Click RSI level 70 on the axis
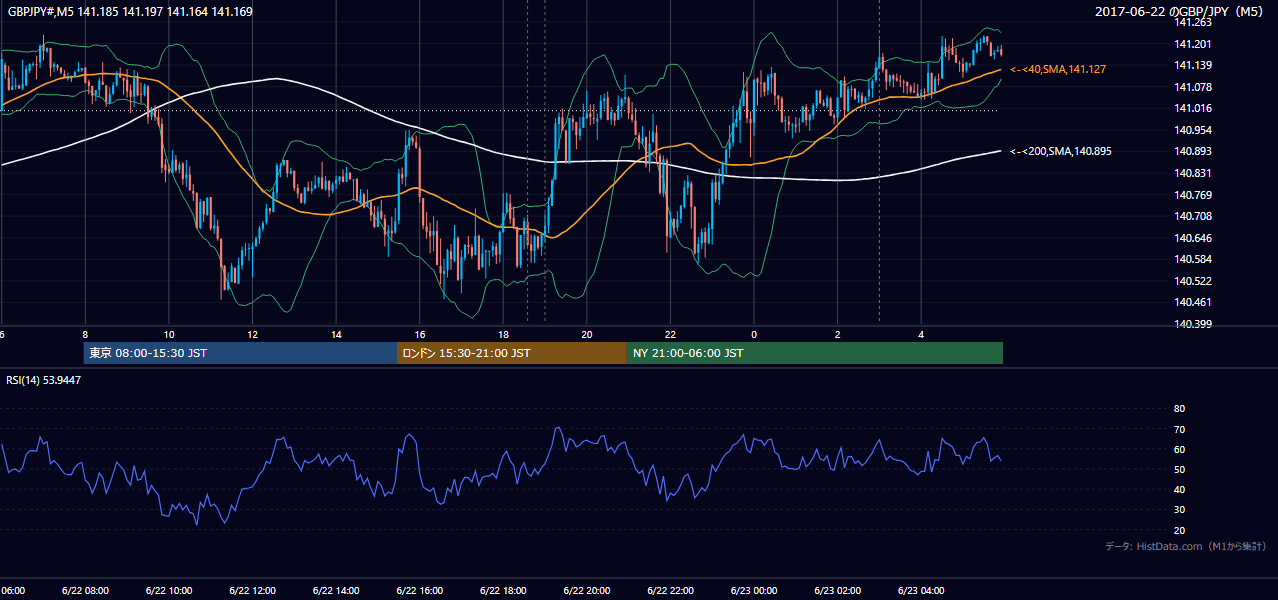1278x600 pixels. [x=1179, y=429]
